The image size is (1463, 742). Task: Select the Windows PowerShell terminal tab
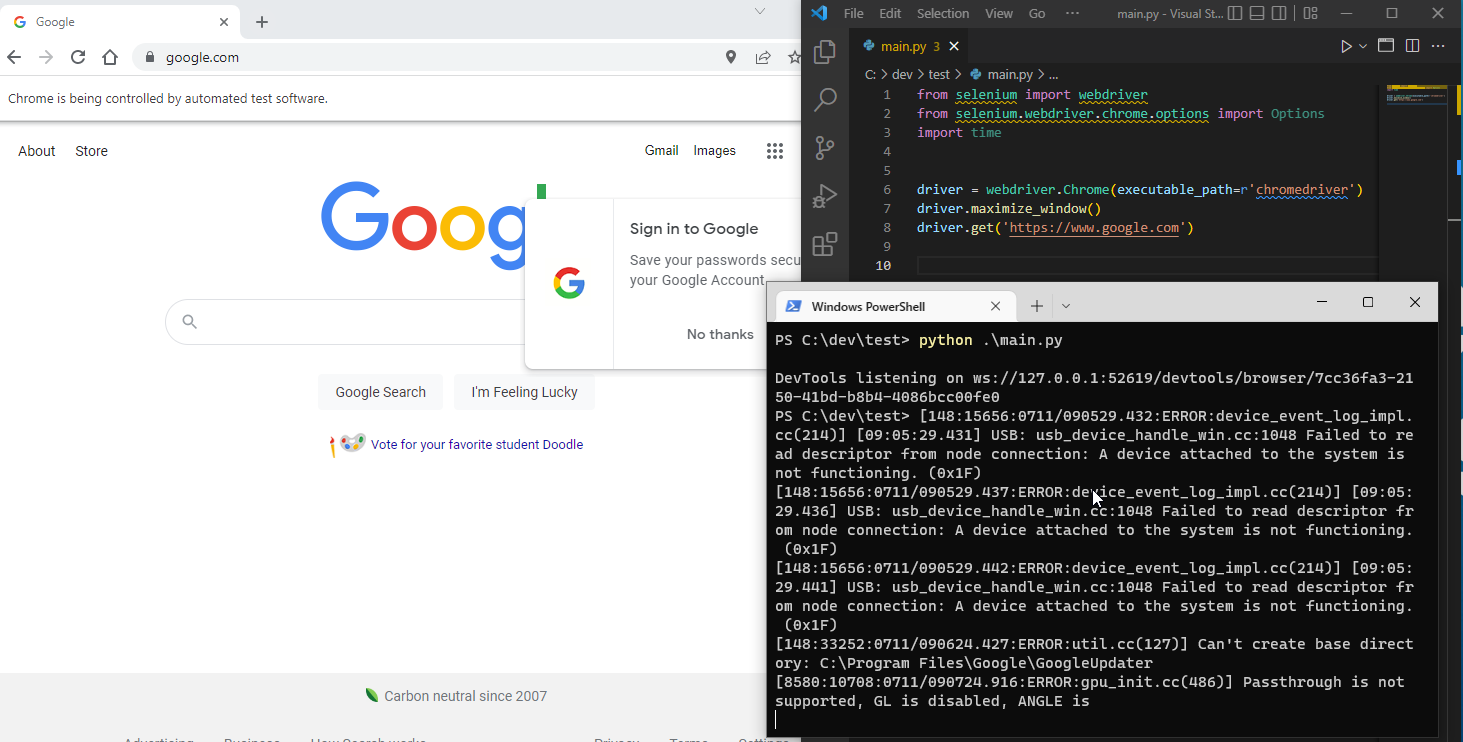tap(893, 306)
